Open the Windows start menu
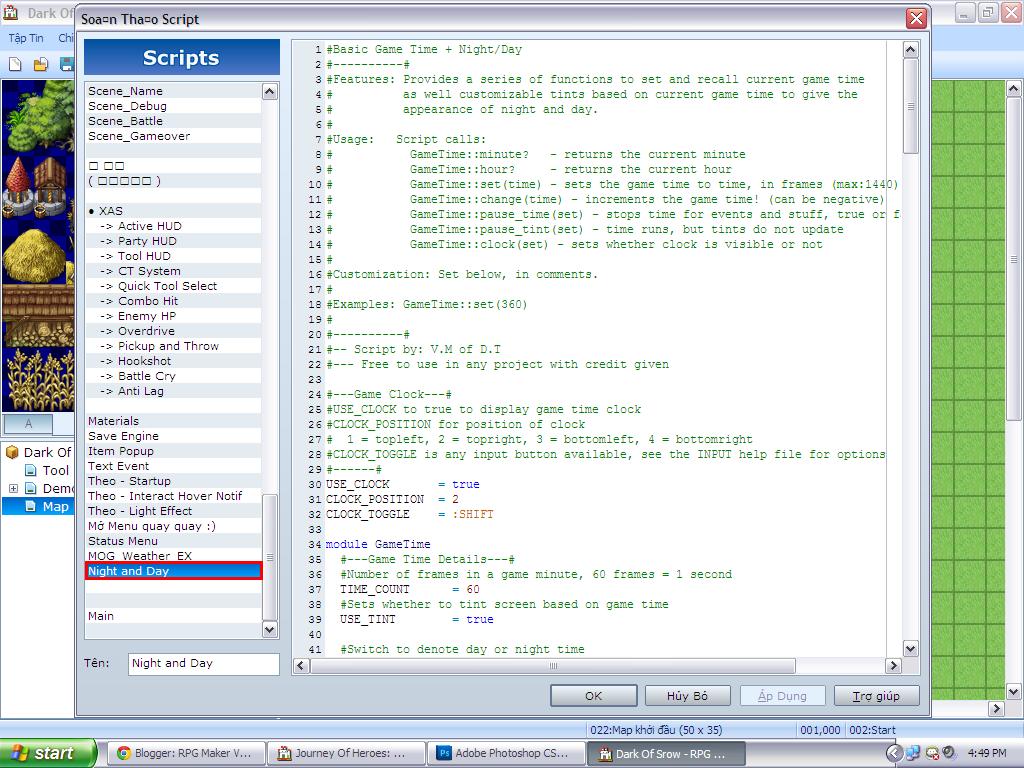This screenshot has height=768, width=1024. coord(48,753)
